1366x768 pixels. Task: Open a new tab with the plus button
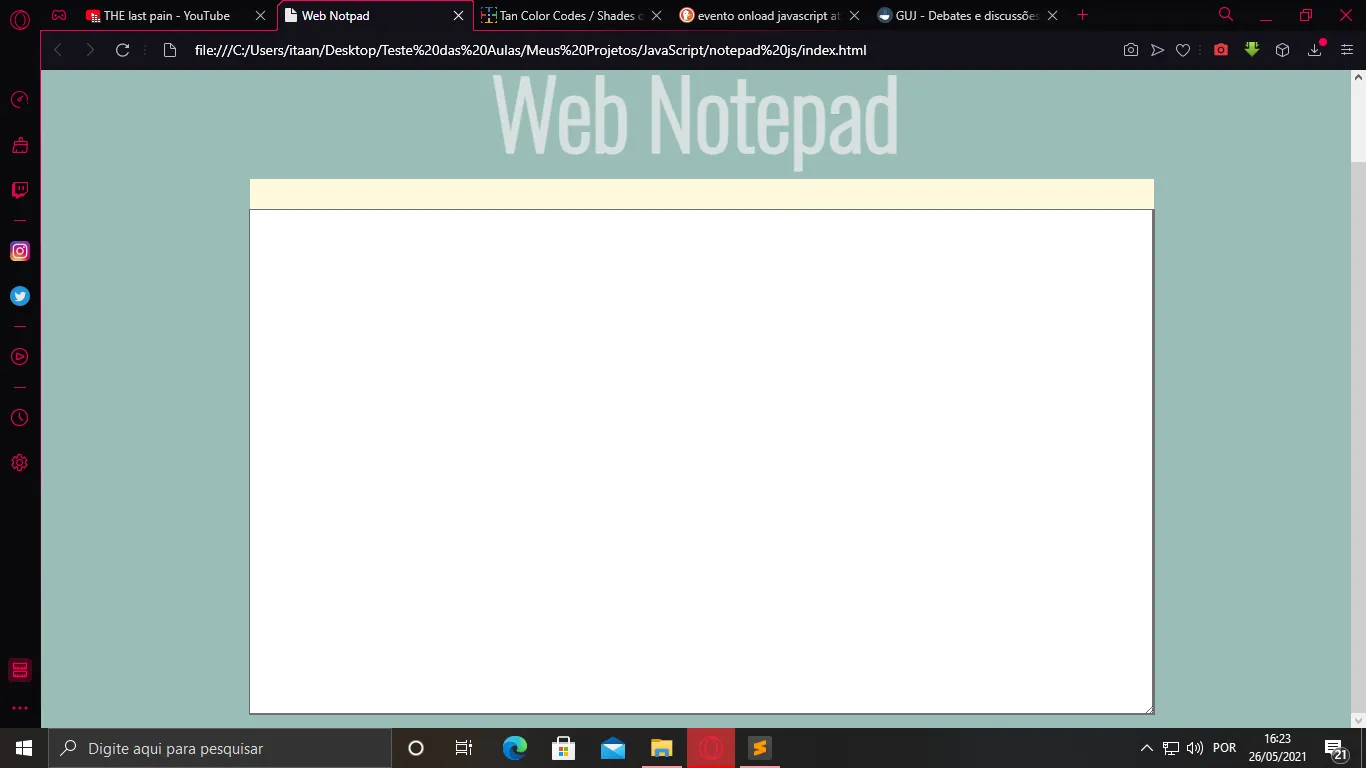coord(1082,15)
